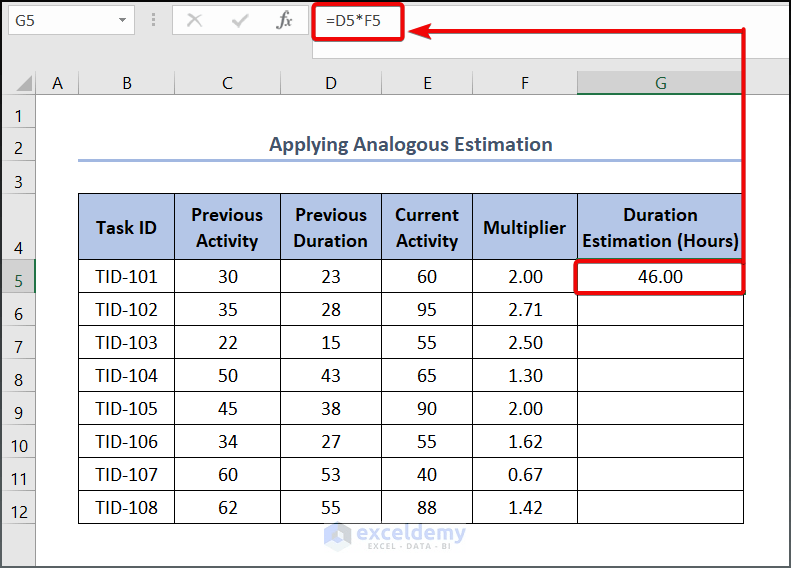
Task: Click the Enter checkmark formula bar icon
Action: click(x=240, y=21)
